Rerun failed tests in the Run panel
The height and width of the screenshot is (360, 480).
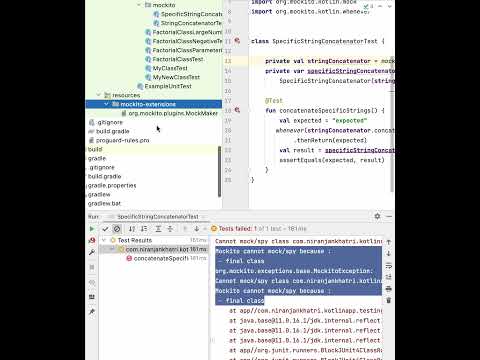[x=92, y=240]
